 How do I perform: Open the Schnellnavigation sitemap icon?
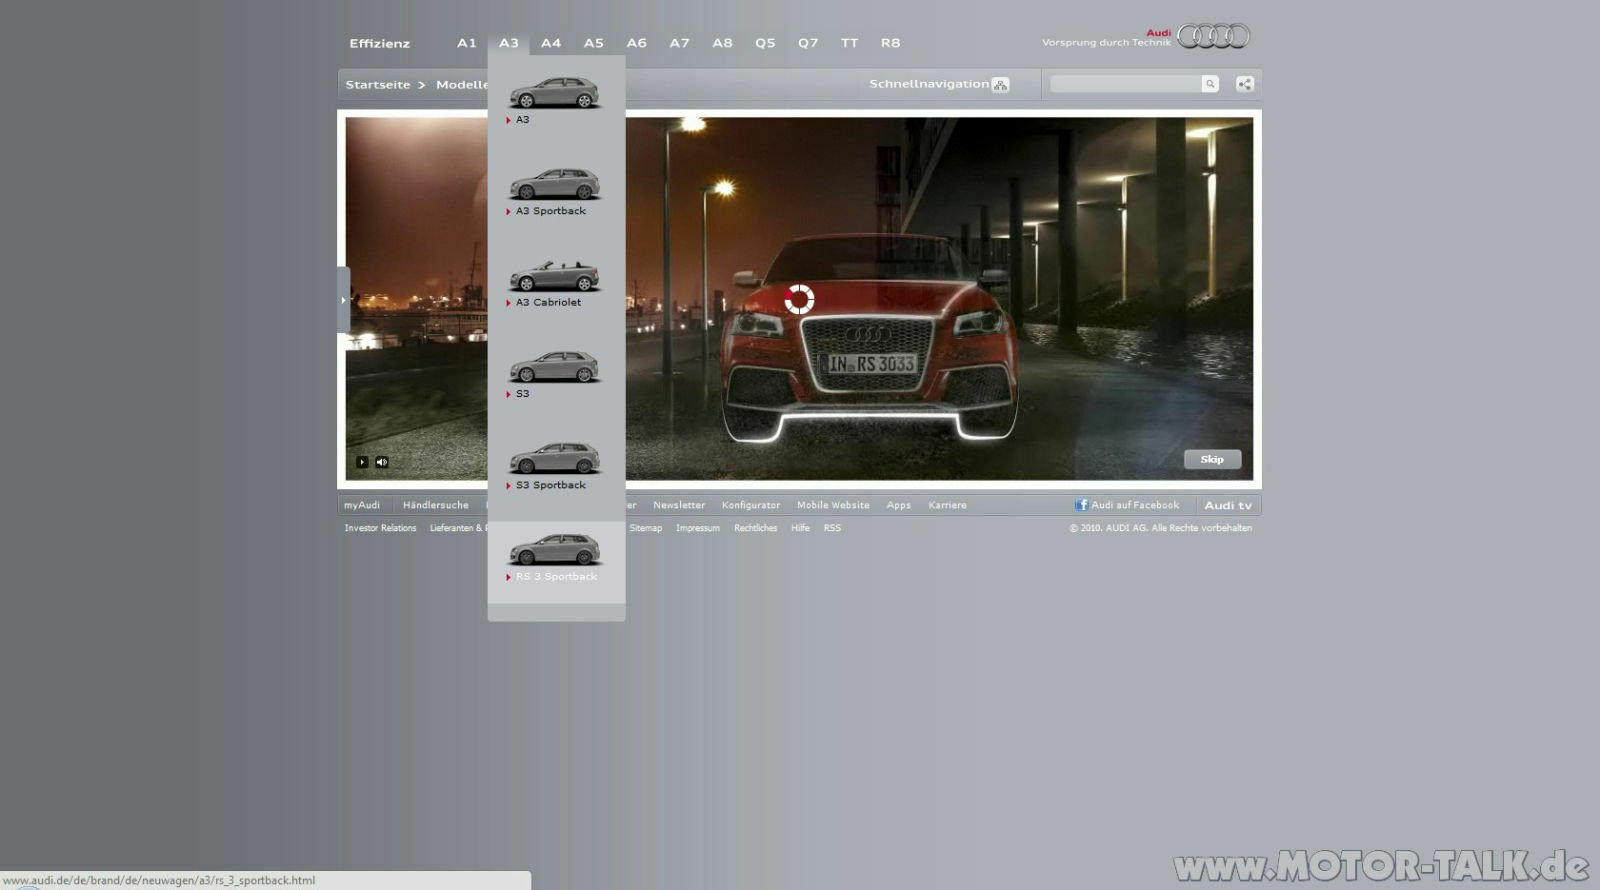click(1000, 85)
